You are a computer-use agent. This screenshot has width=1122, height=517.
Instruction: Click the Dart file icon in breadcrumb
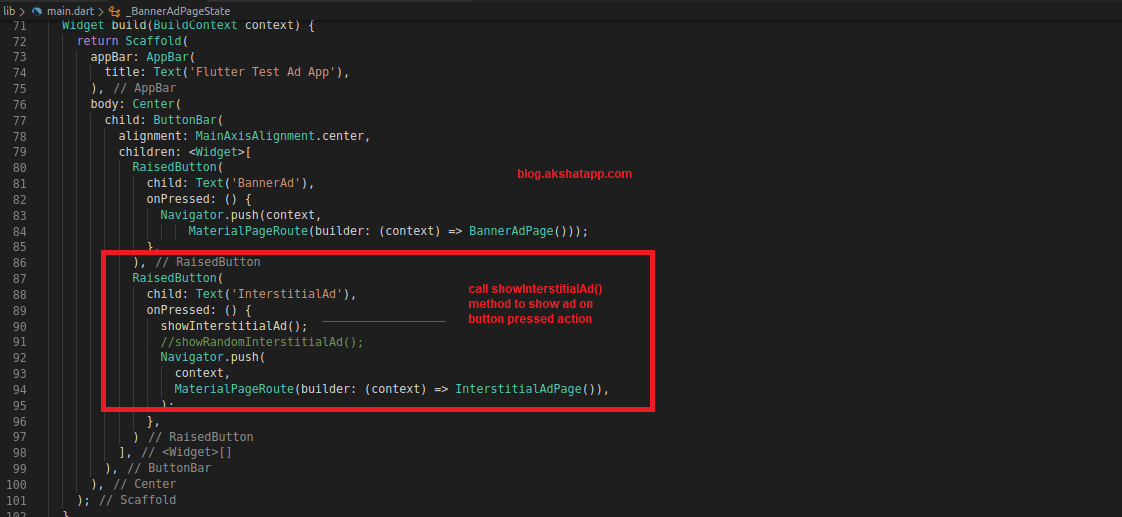click(x=37, y=9)
